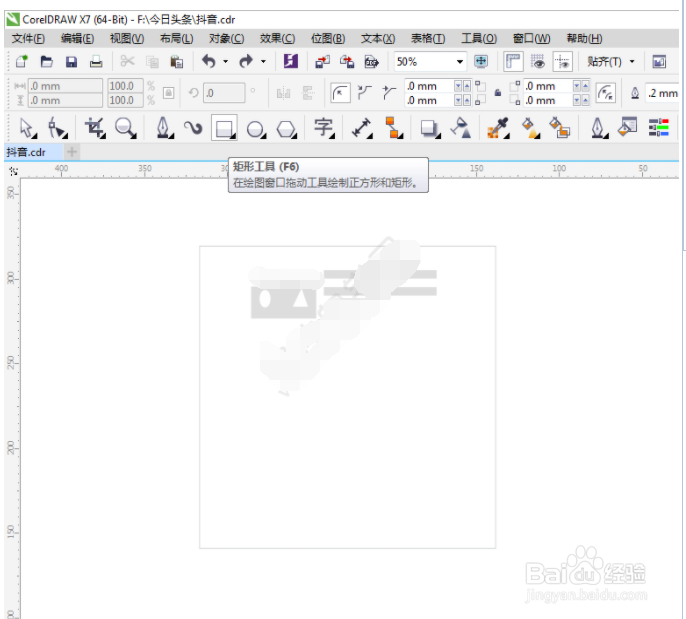Select the round corner button
Image resolution: width=686 pixels, height=619 pixels.
pos(340,93)
